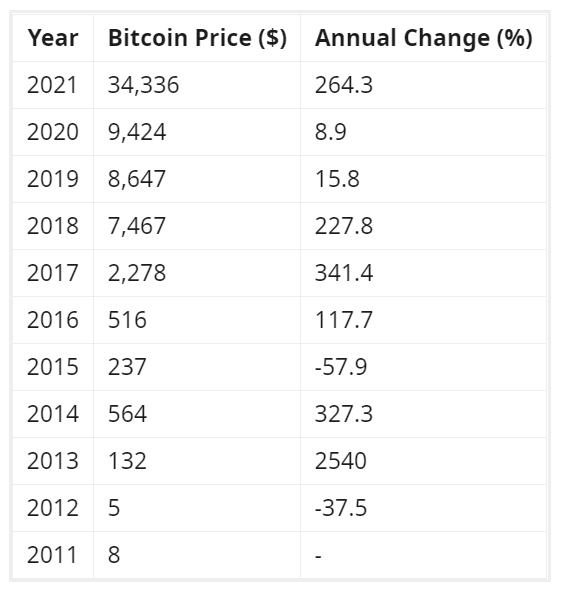Viewport: 564px width, 592px height.
Task: Click the 2020 year cell
Action: click(53, 132)
